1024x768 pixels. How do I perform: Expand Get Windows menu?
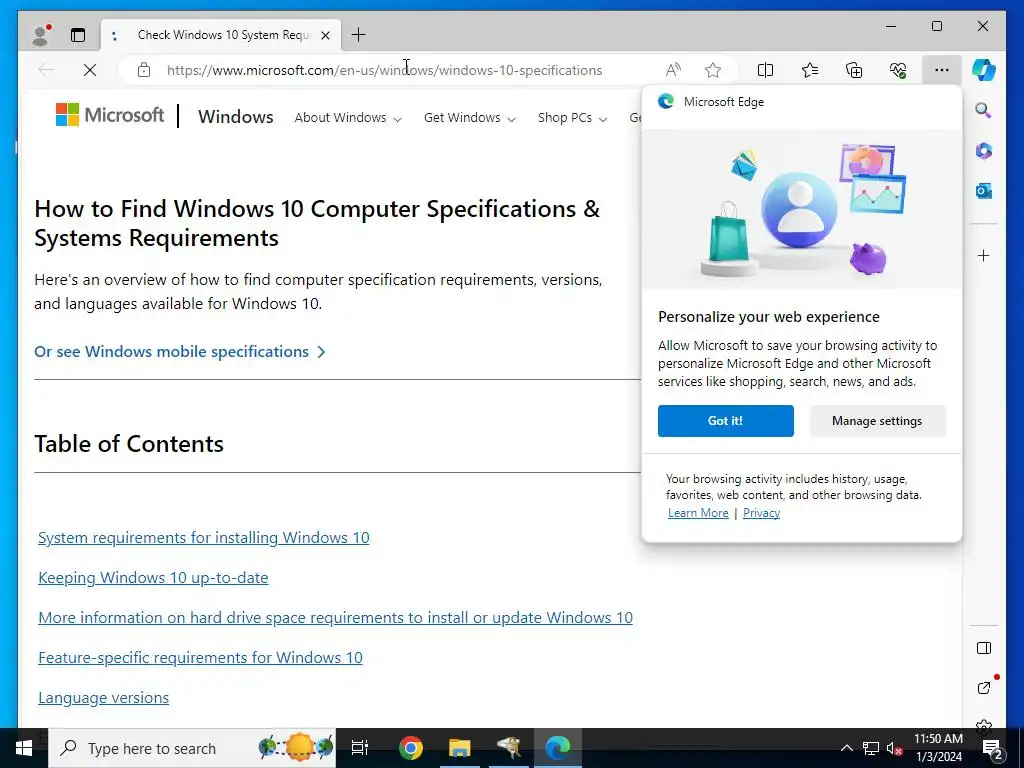[x=470, y=118]
